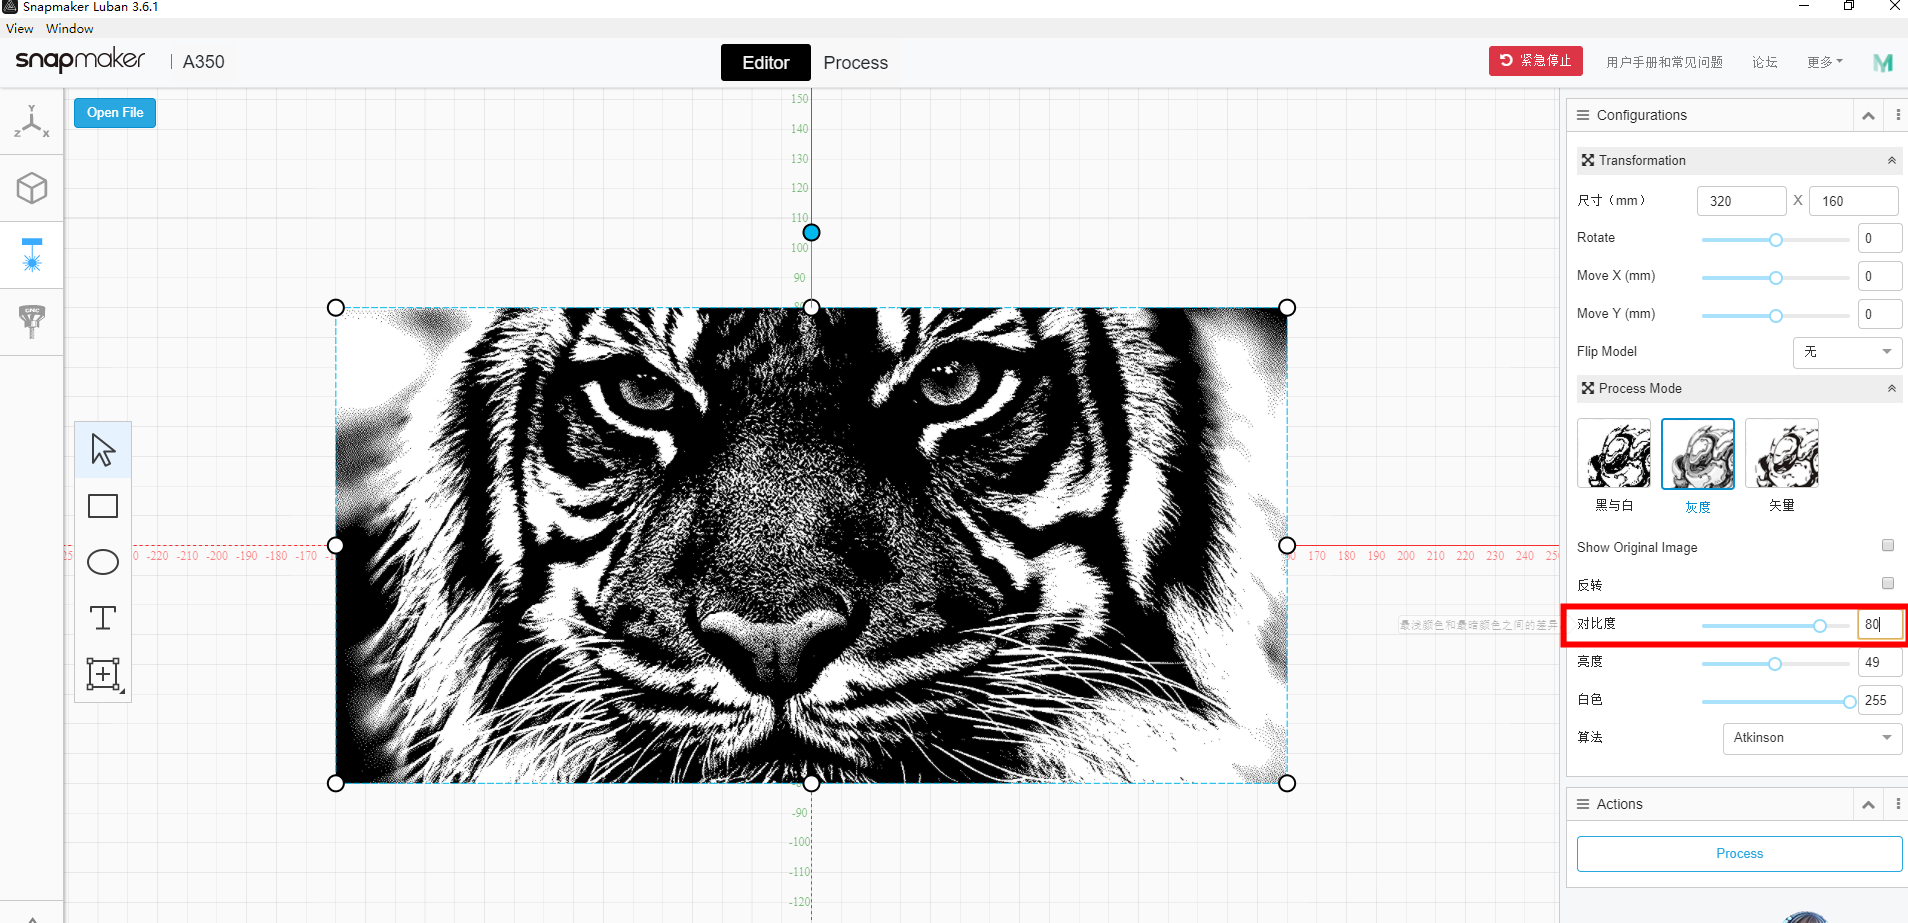The height and width of the screenshot is (923, 1908).
Task: Click the Snapmaker logo
Action: 80,61
